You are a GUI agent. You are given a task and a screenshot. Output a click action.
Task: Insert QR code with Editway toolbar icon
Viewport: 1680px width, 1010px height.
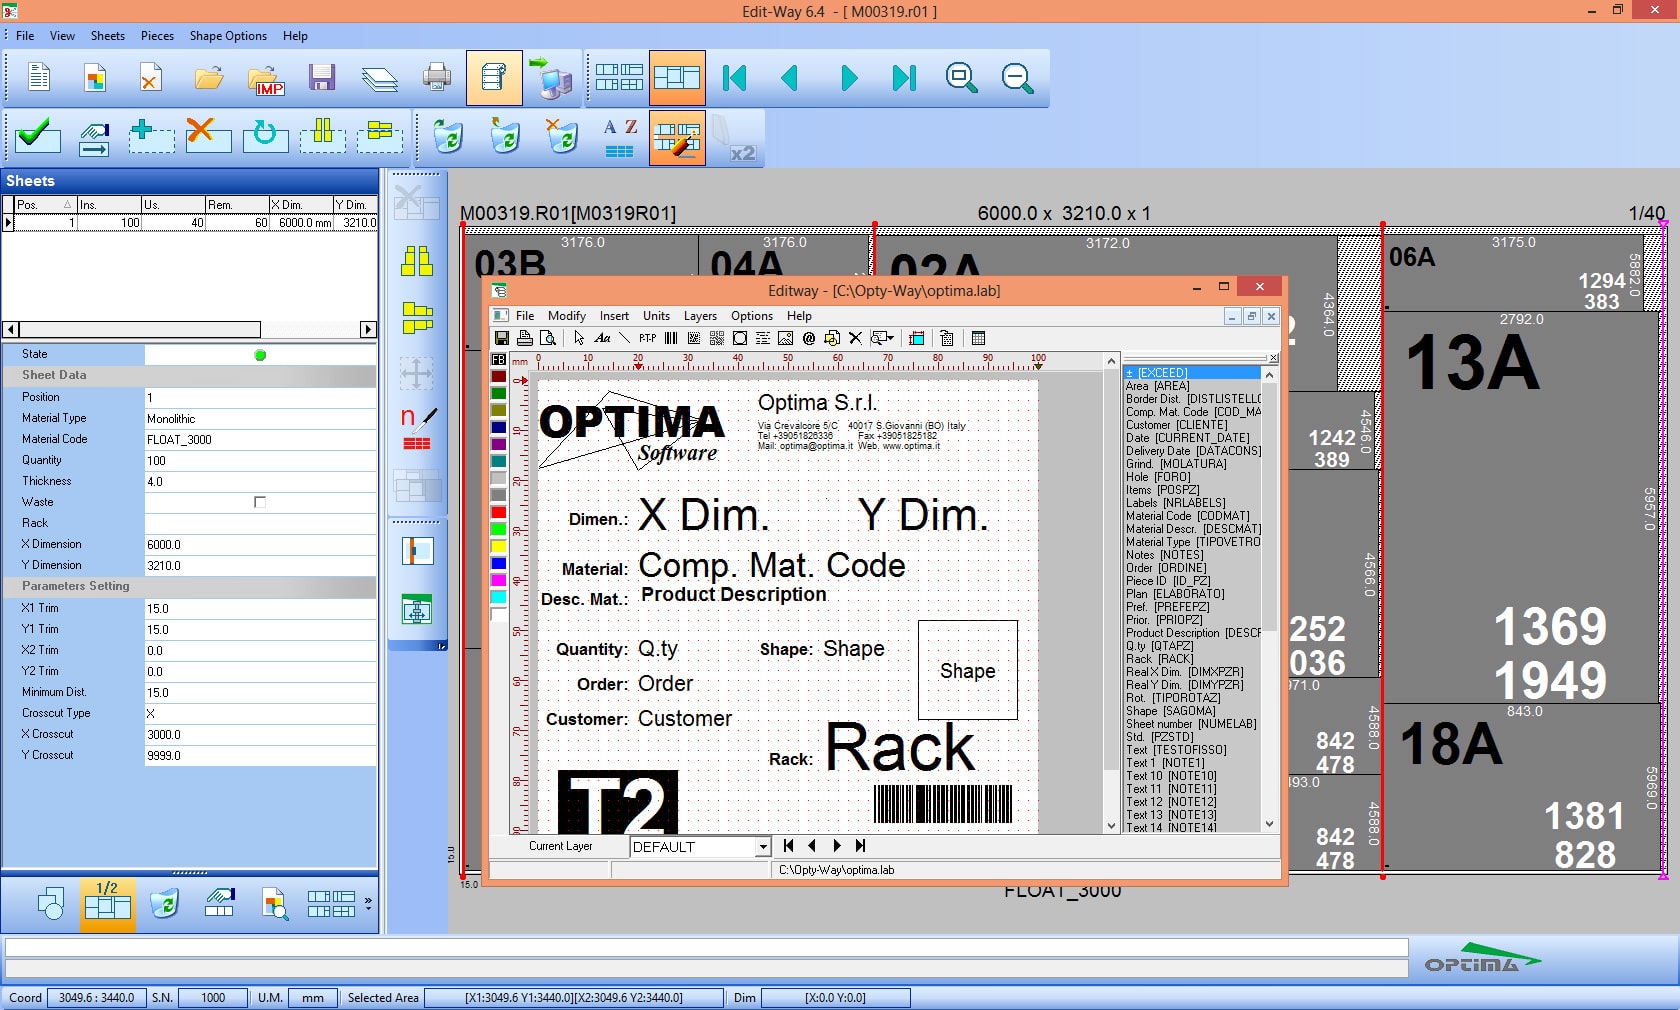[717, 338]
